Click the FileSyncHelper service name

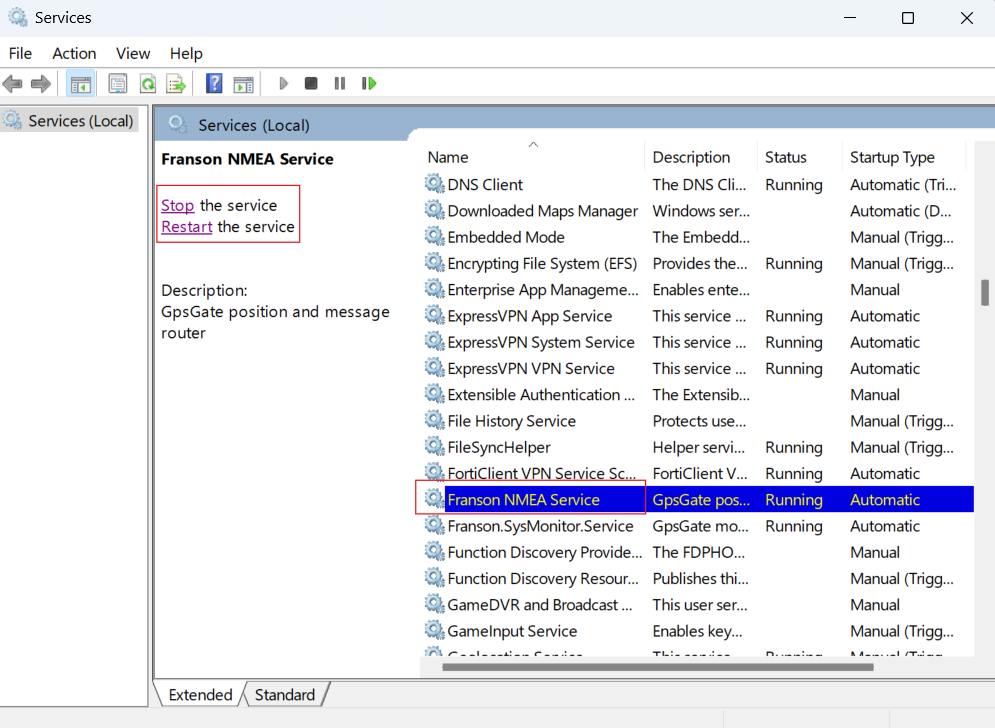[499, 447]
